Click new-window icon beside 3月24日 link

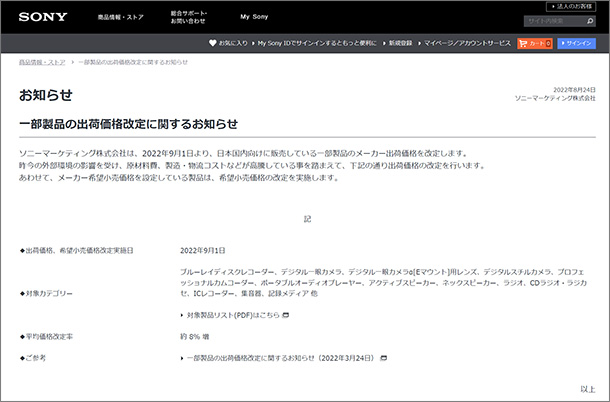point(384,358)
